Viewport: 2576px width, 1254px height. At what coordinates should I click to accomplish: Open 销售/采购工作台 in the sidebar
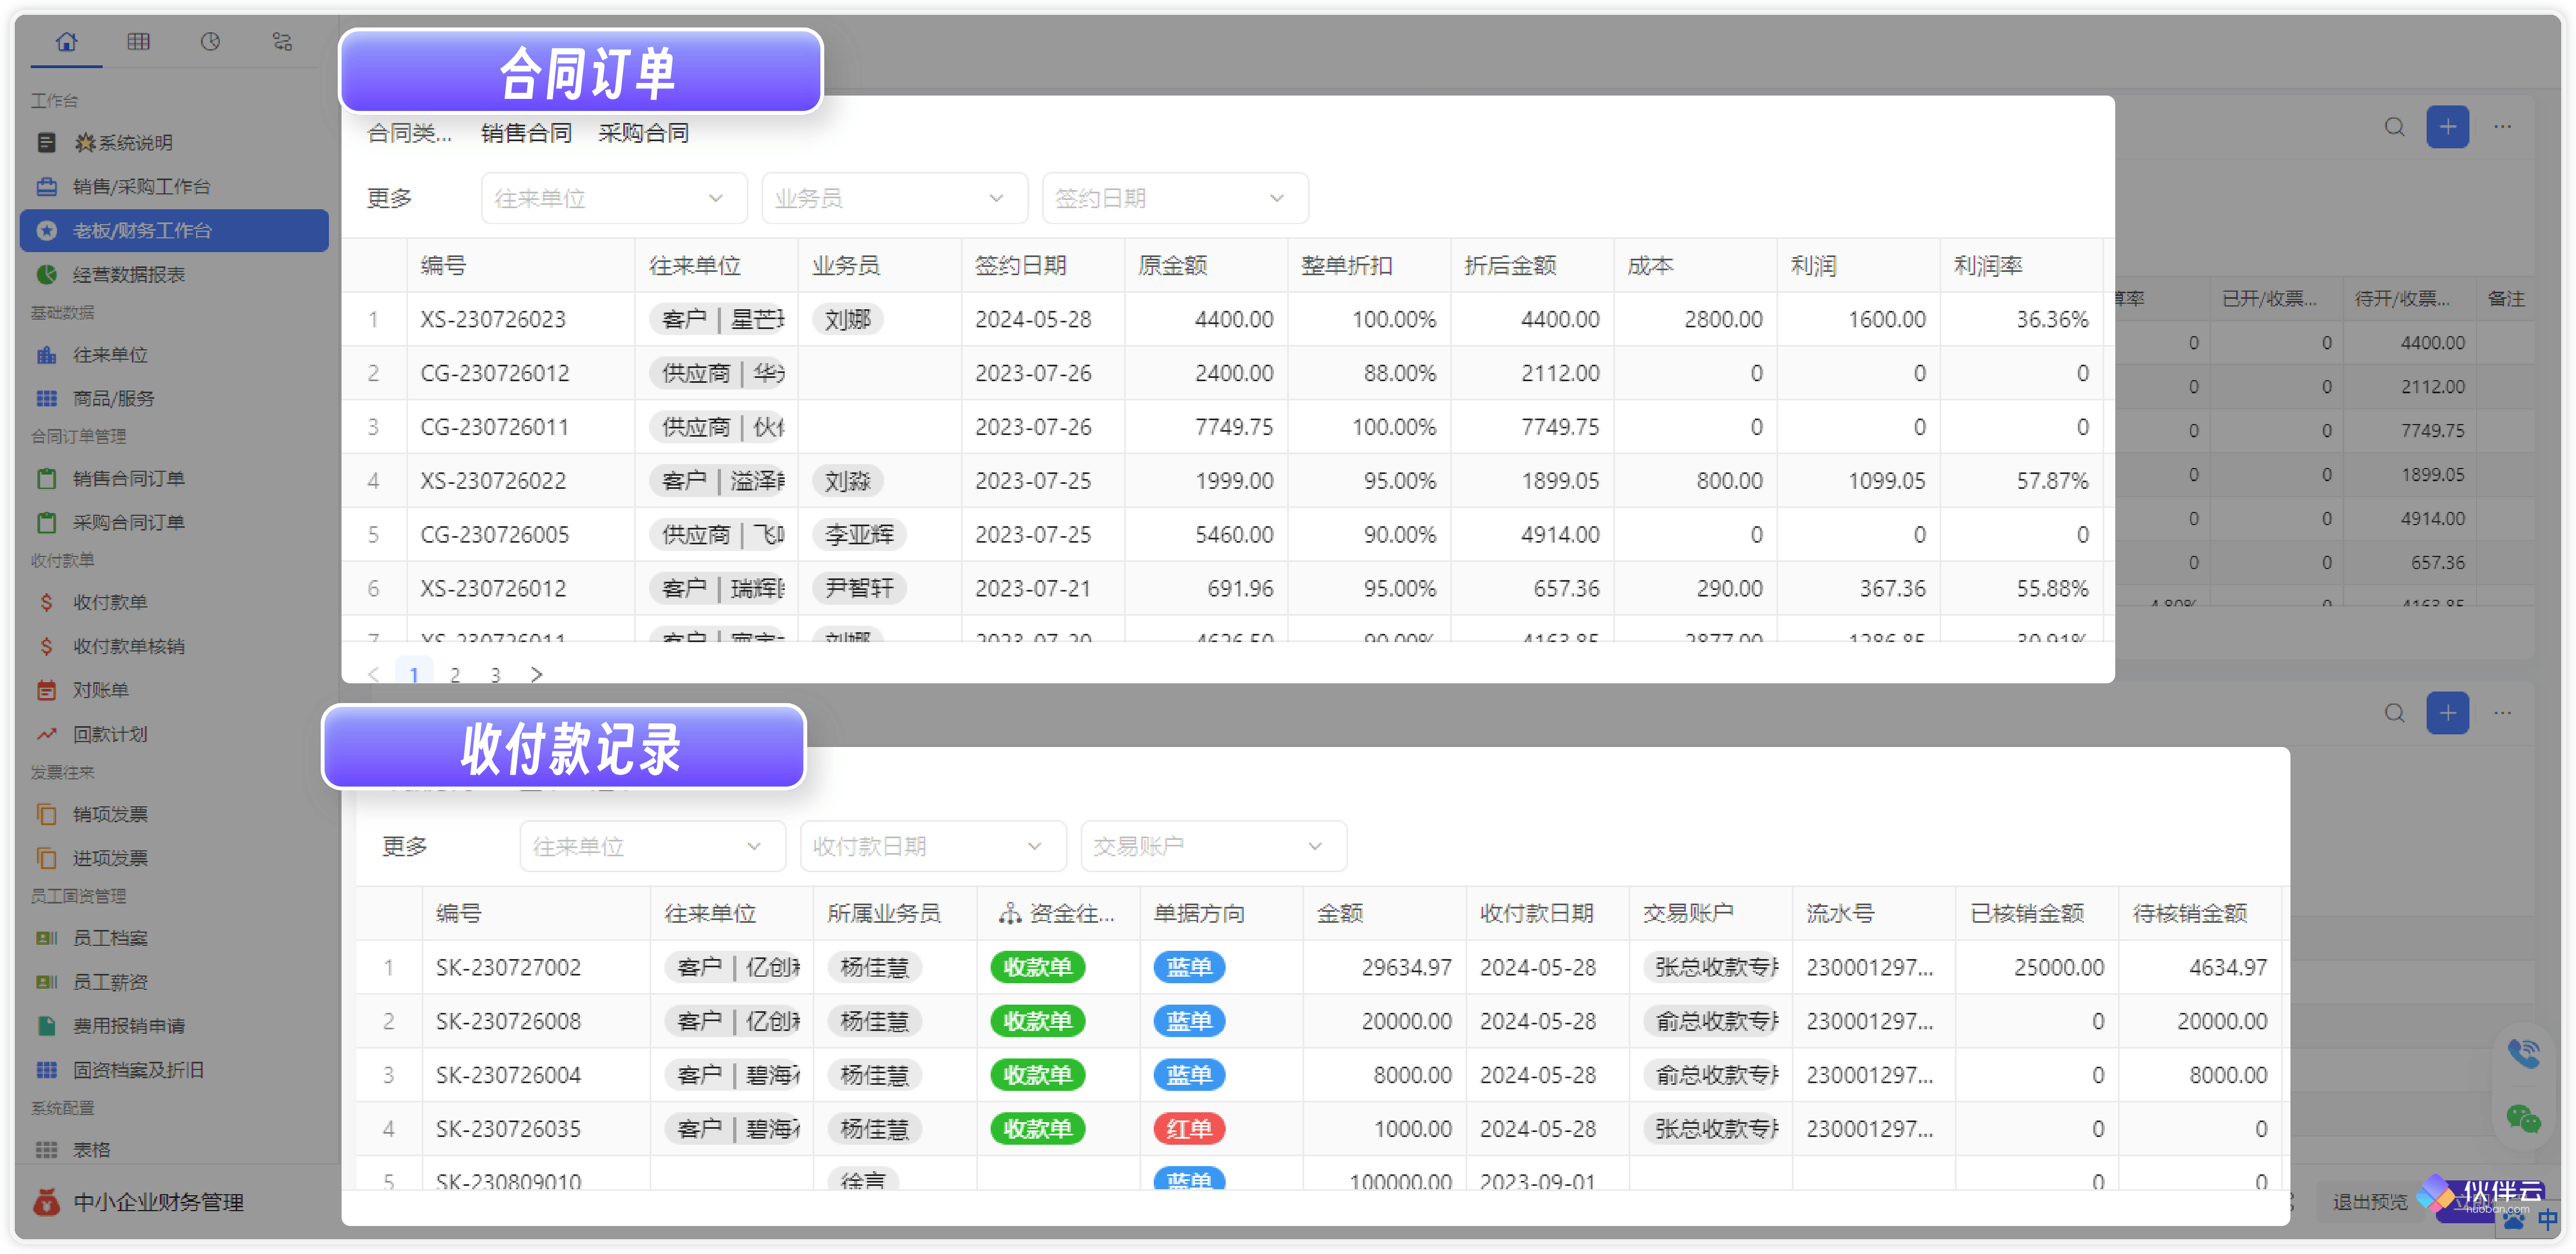[141, 186]
